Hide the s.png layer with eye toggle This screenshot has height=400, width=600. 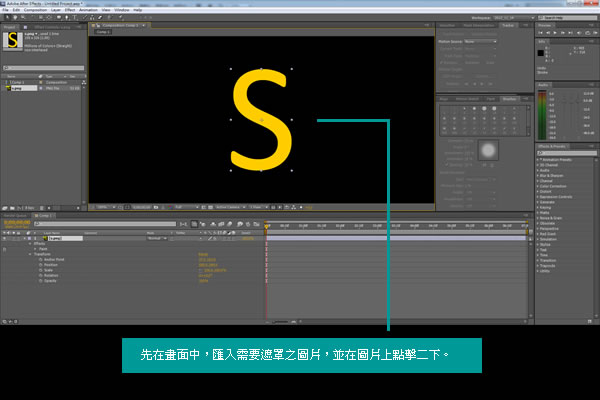[x=5, y=238]
